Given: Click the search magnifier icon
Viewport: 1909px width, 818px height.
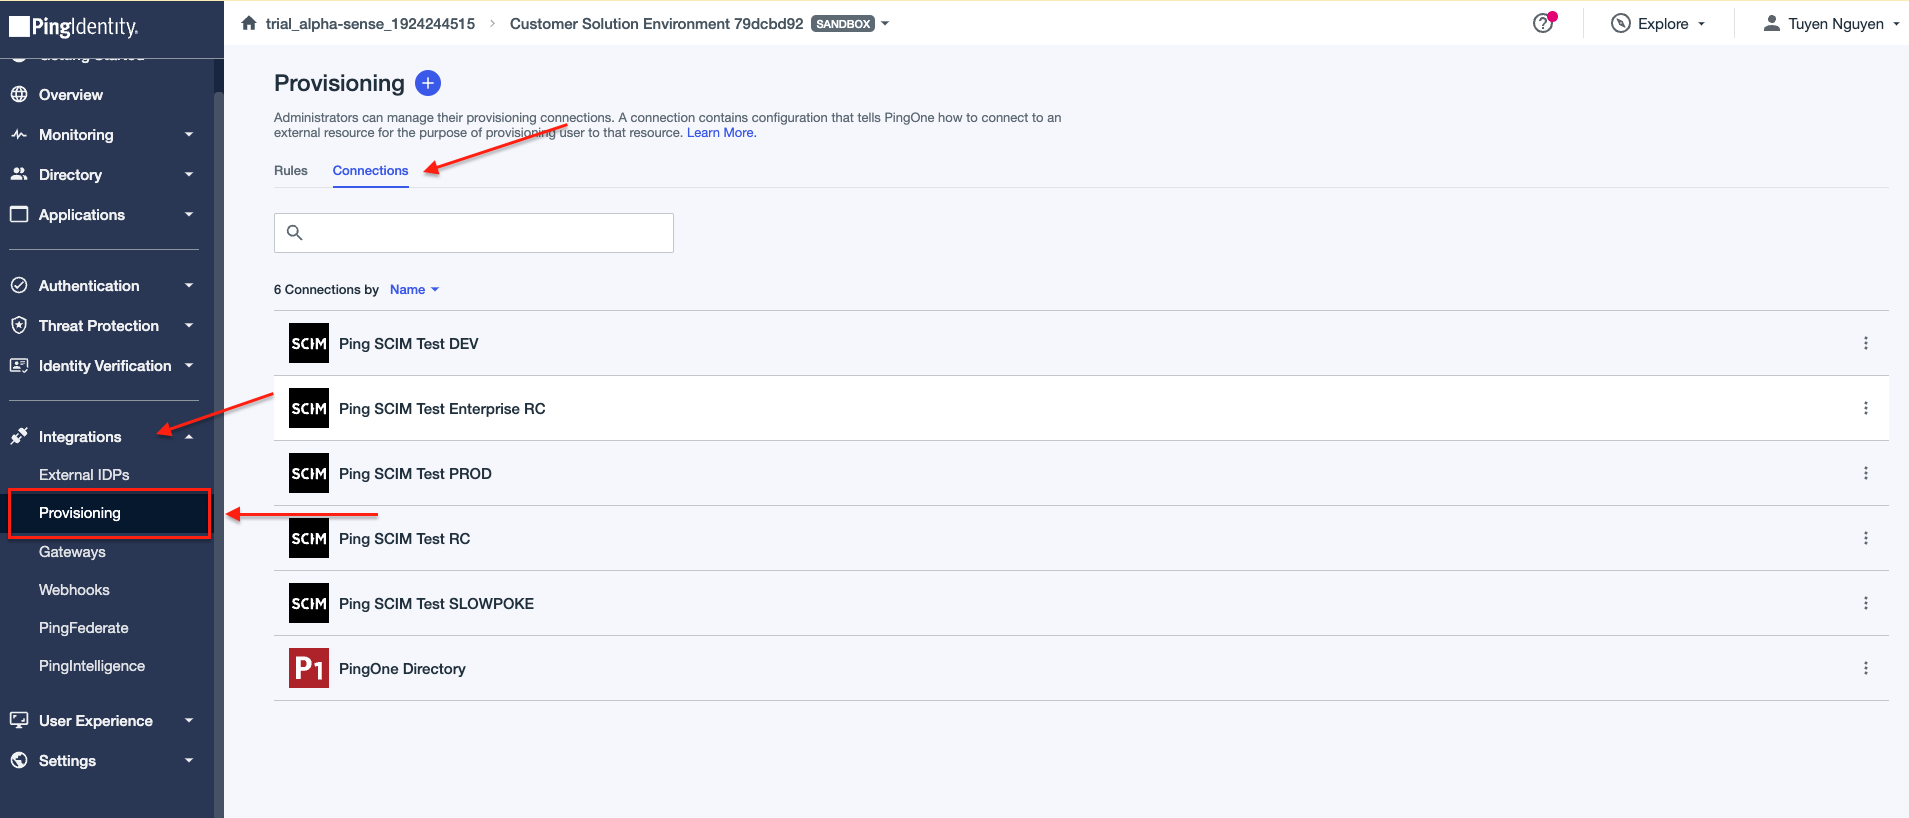Looking at the screenshot, I should point(294,232).
